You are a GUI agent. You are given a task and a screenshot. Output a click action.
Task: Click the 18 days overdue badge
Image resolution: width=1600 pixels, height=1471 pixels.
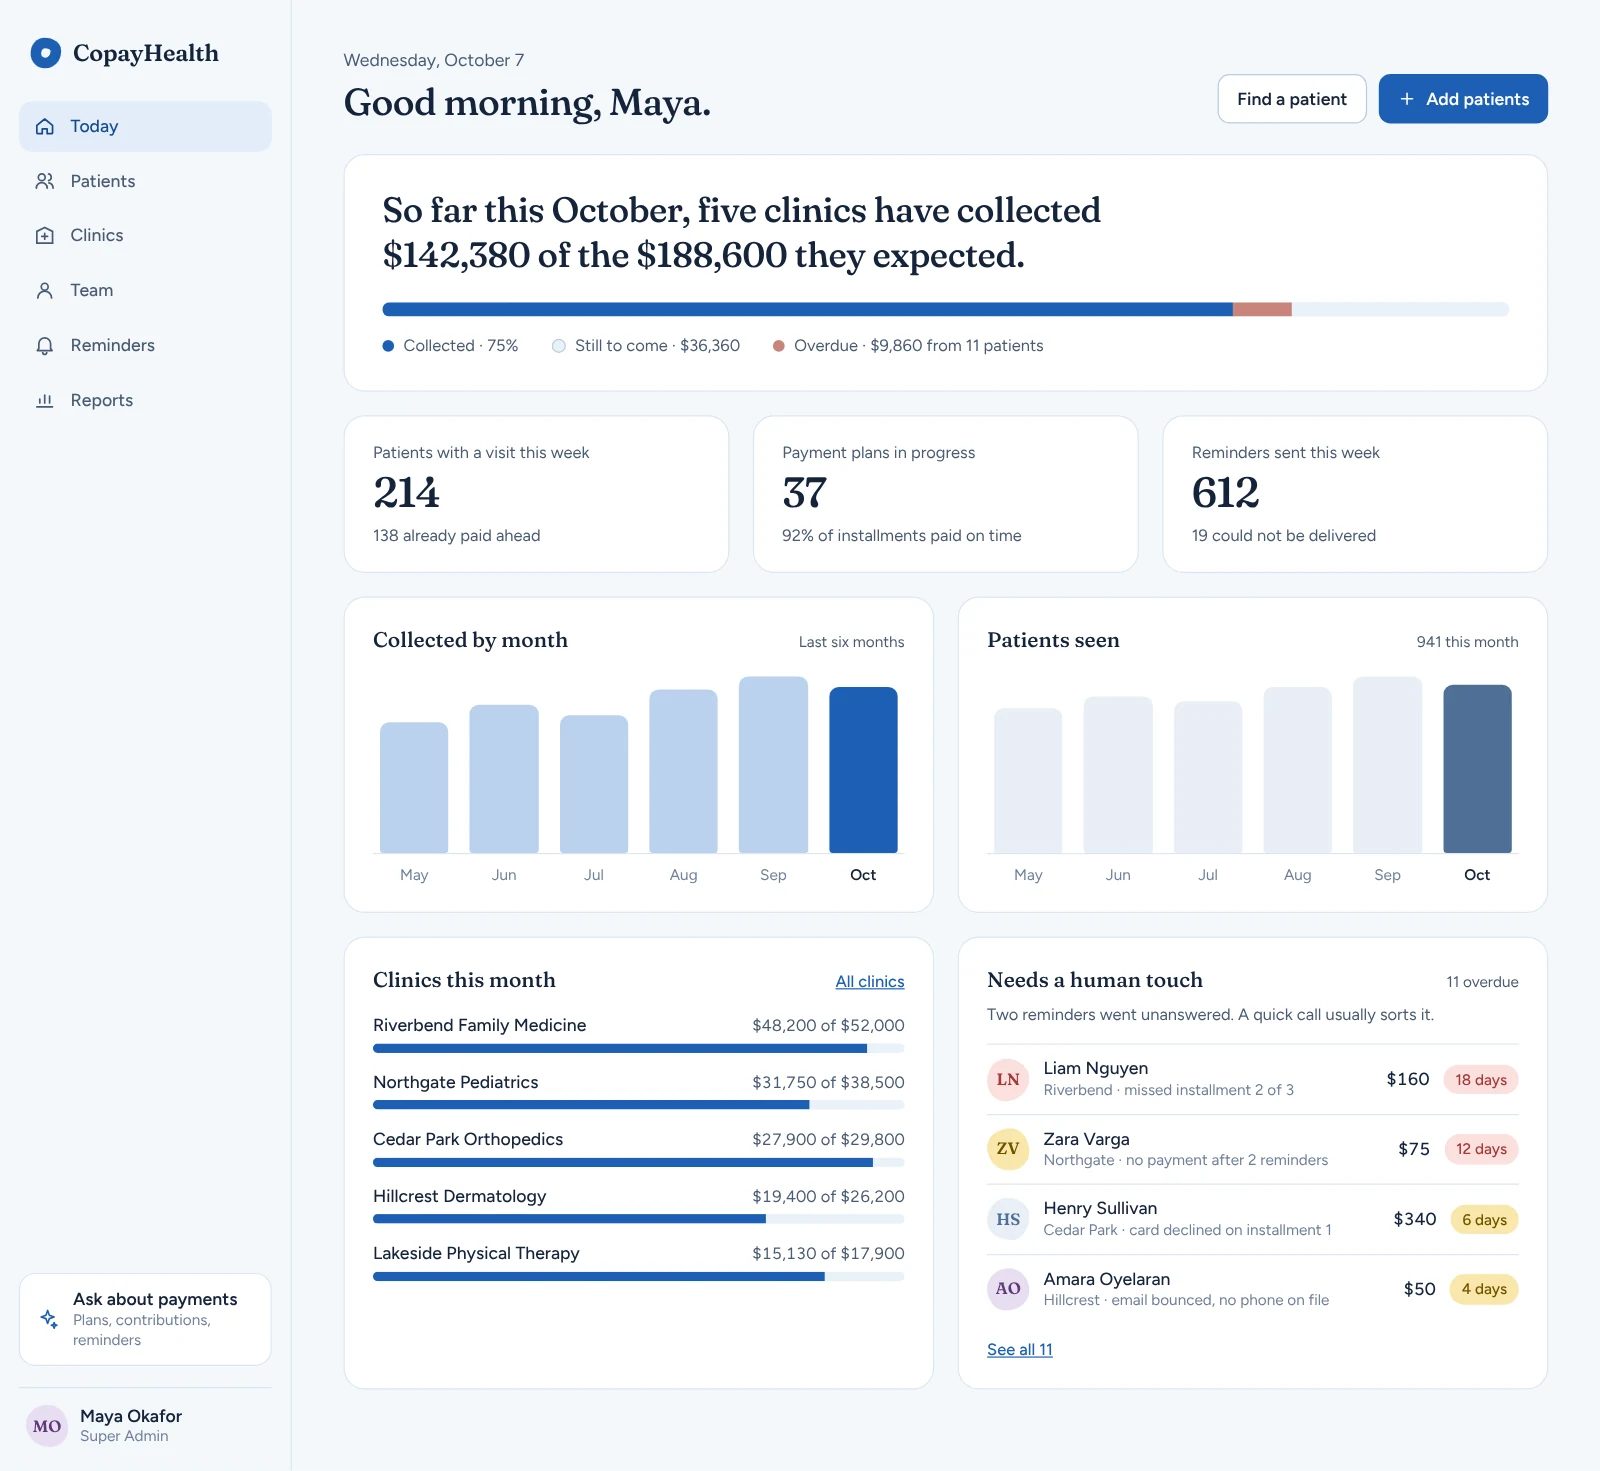tap(1481, 1080)
